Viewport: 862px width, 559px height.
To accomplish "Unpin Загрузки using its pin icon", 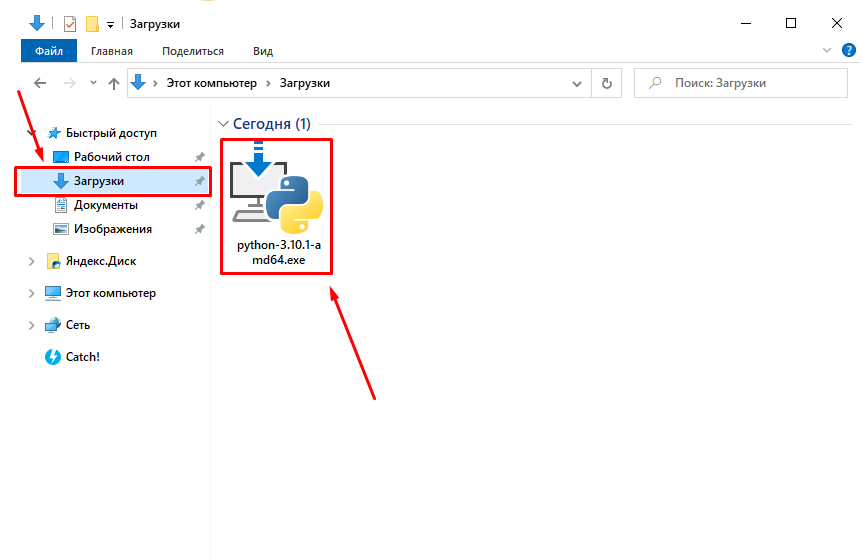I will click(200, 181).
